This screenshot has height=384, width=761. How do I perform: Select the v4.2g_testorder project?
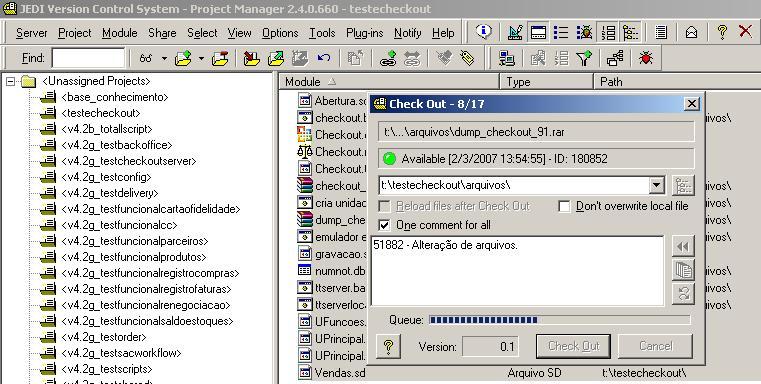(x=103, y=337)
